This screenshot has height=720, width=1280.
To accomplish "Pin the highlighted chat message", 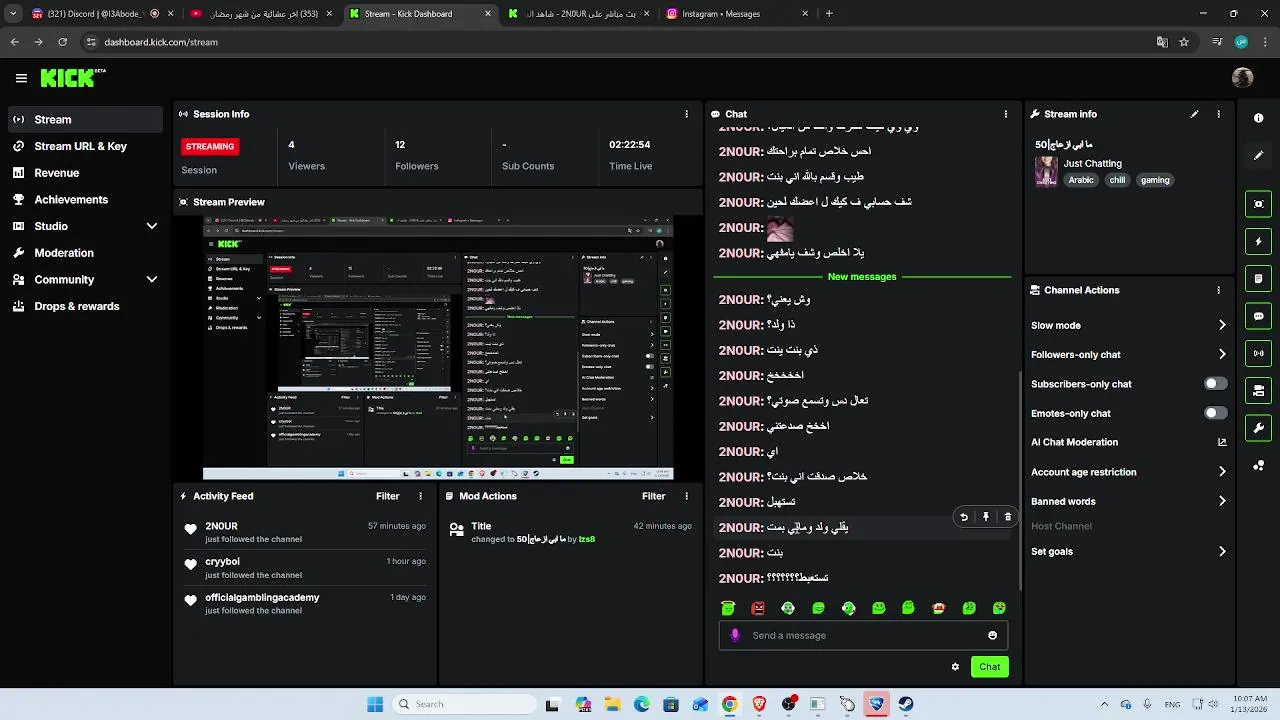I will tap(985, 517).
